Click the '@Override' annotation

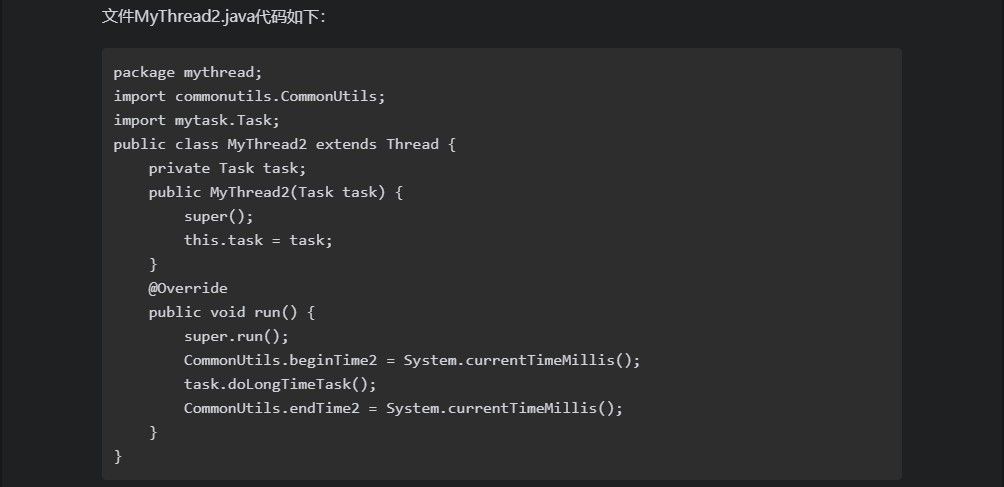coord(188,289)
